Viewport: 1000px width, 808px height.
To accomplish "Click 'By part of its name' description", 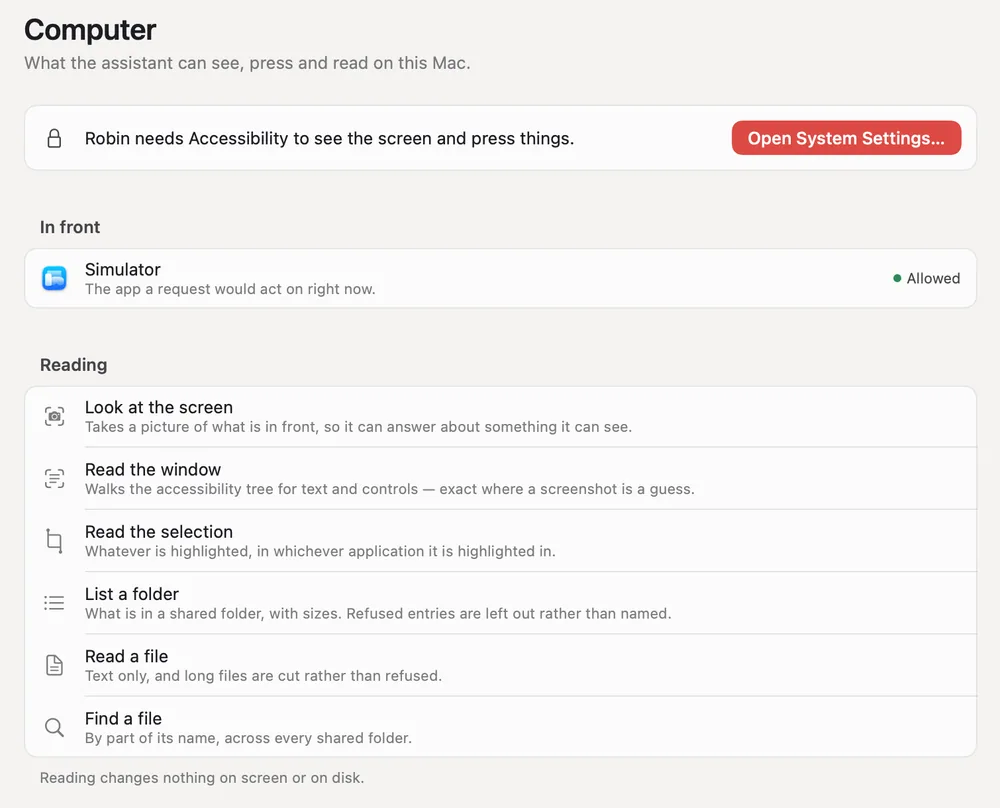I will tap(249, 738).
